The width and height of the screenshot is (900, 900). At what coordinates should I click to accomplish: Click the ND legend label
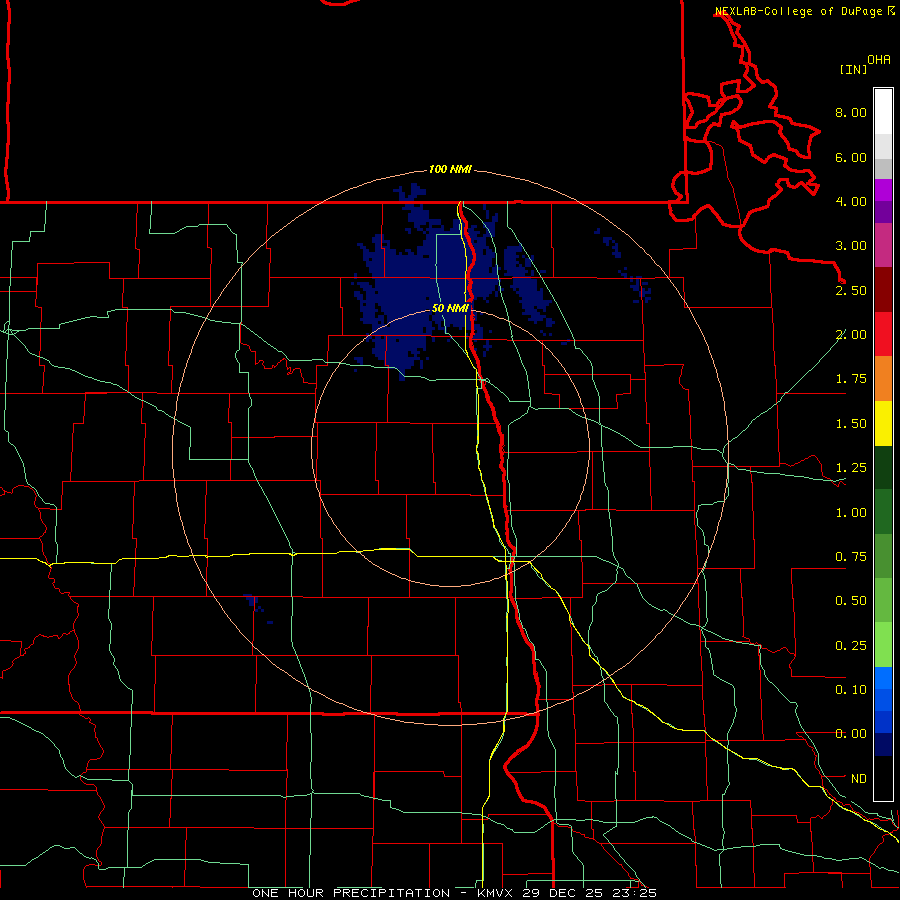tap(859, 779)
